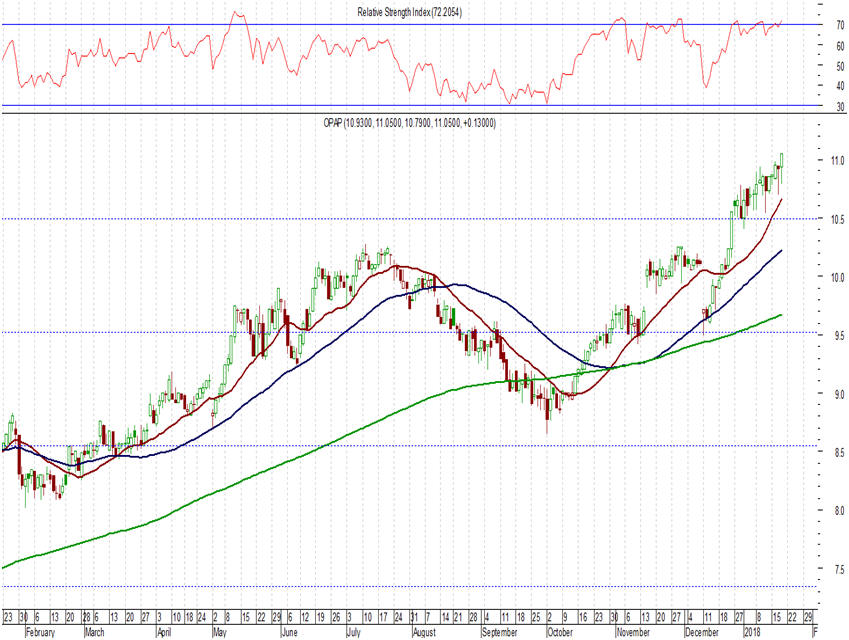Pick the 2018 year label
The width and height of the screenshot is (849, 640).
click(753, 632)
